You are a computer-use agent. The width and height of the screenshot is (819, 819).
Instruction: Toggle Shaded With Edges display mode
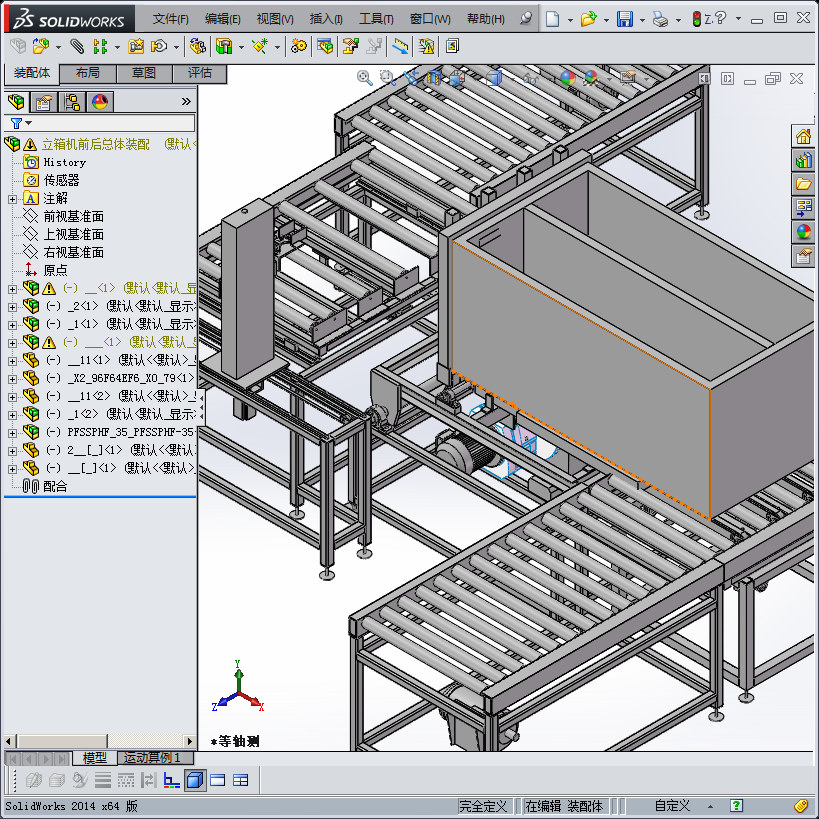[x=195, y=780]
